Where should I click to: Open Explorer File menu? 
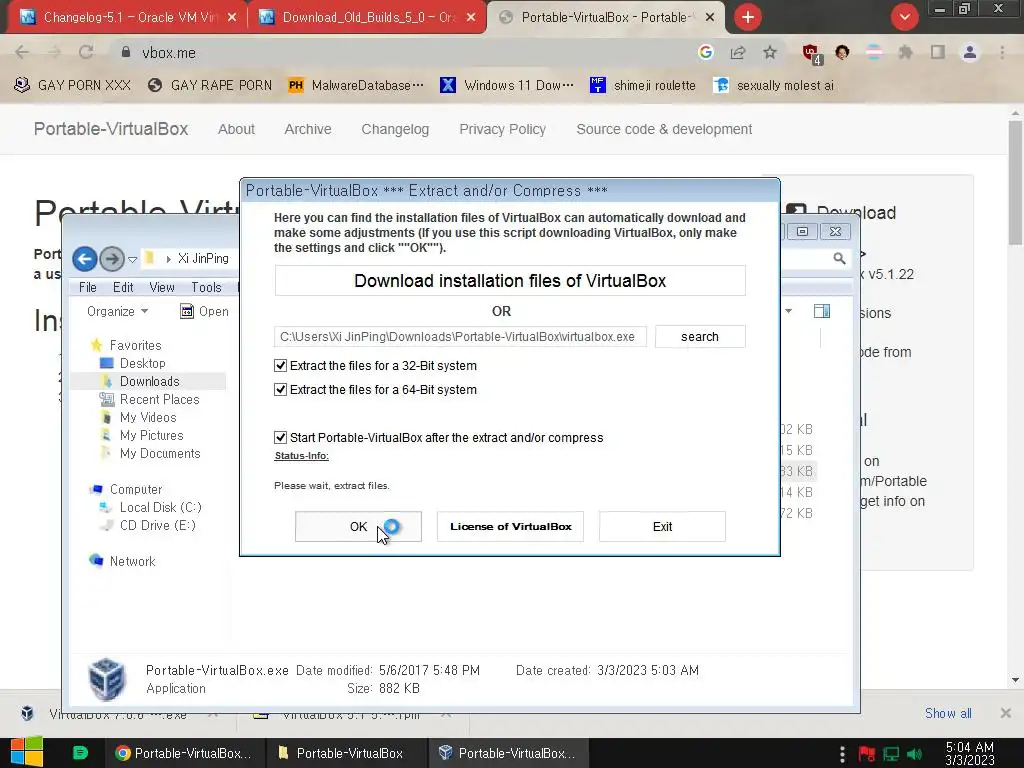(88, 287)
